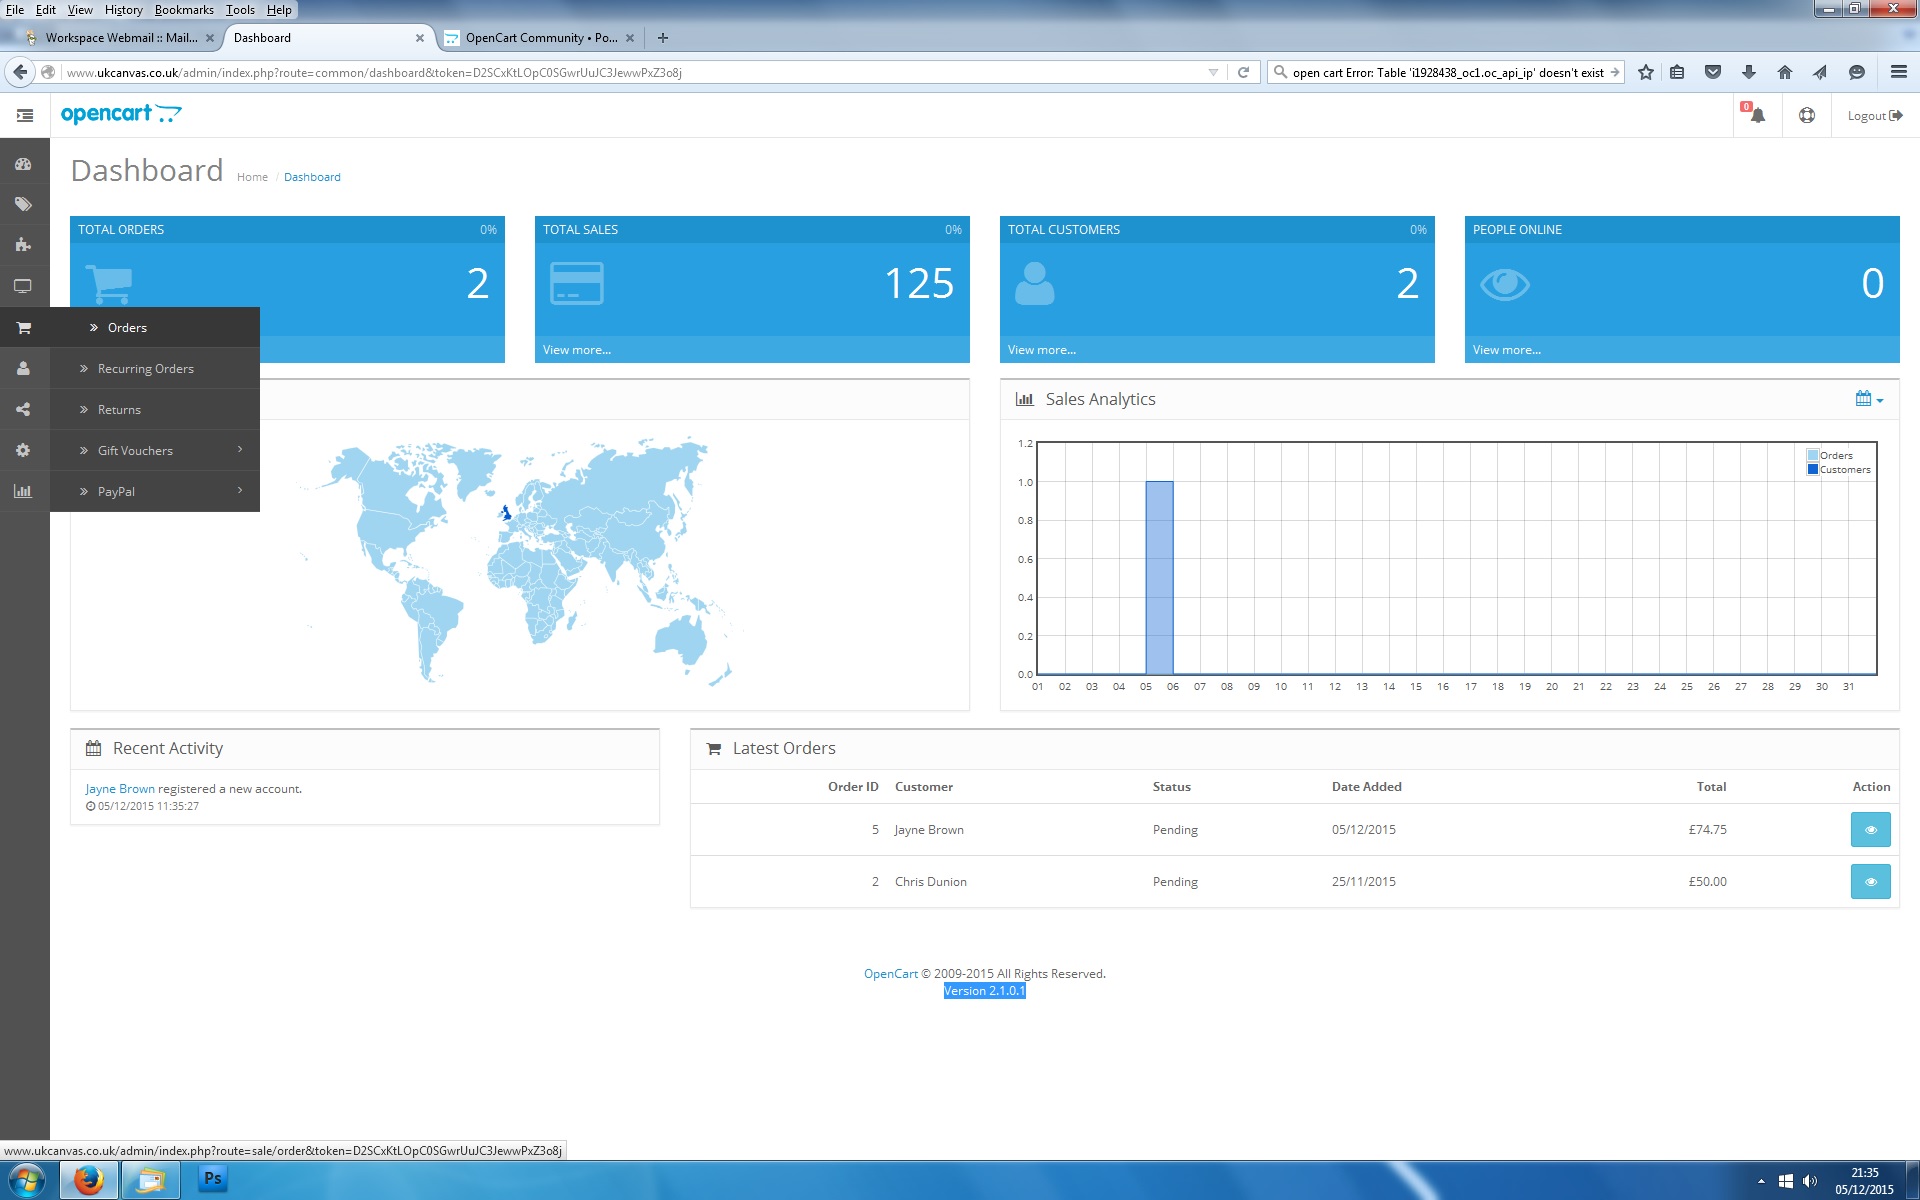This screenshot has height=1200, width=1920.
Task: Open Jayne Brown's activity link
Action: point(120,789)
